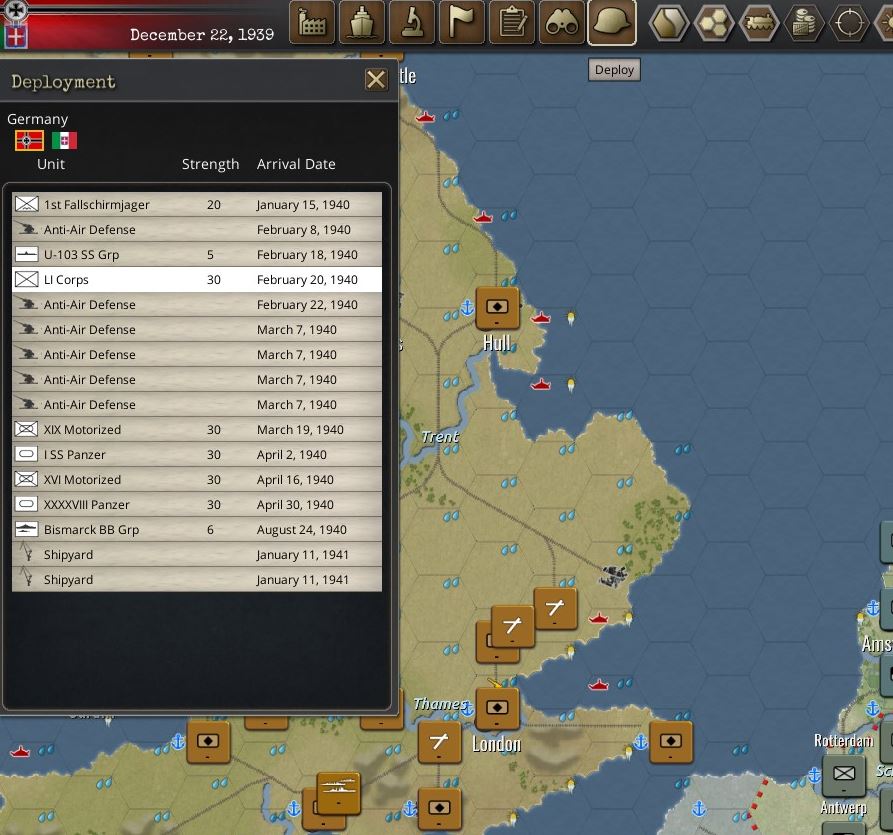This screenshot has height=835, width=893.
Task: Select the German flag in Deployment panel
Action: [29, 140]
